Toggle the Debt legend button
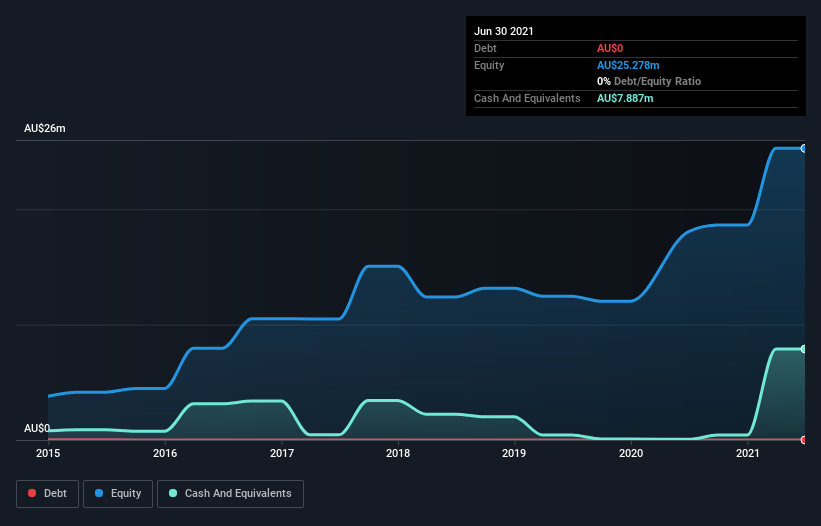This screenshot has height=526, width=821. pyautogui.click(x=48, y=494)
